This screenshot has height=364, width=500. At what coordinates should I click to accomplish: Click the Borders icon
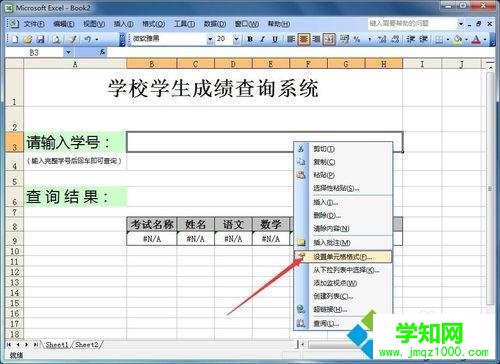click(439, 40)
